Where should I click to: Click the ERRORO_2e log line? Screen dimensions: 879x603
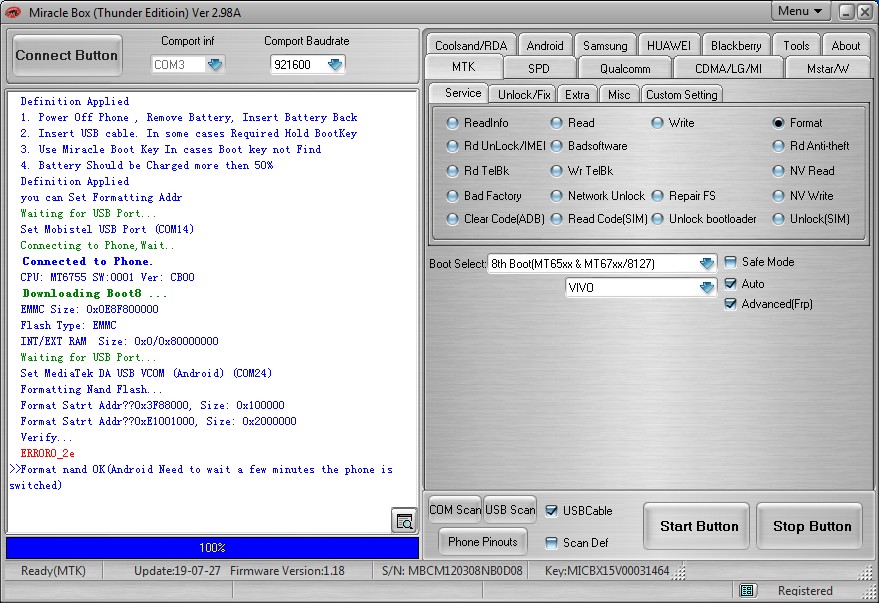[48, 453]
